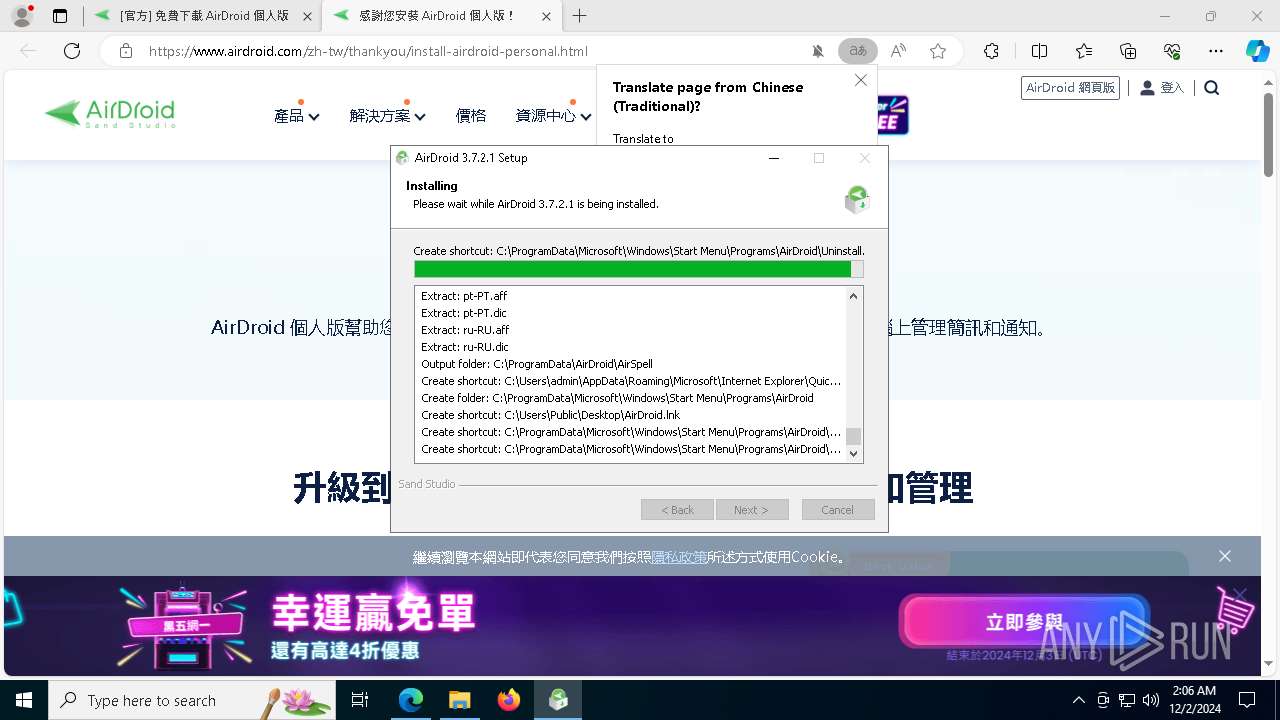Click the Back button in the installer
The width and height of the screenshot is (1280, 720).
coord(677,510)
